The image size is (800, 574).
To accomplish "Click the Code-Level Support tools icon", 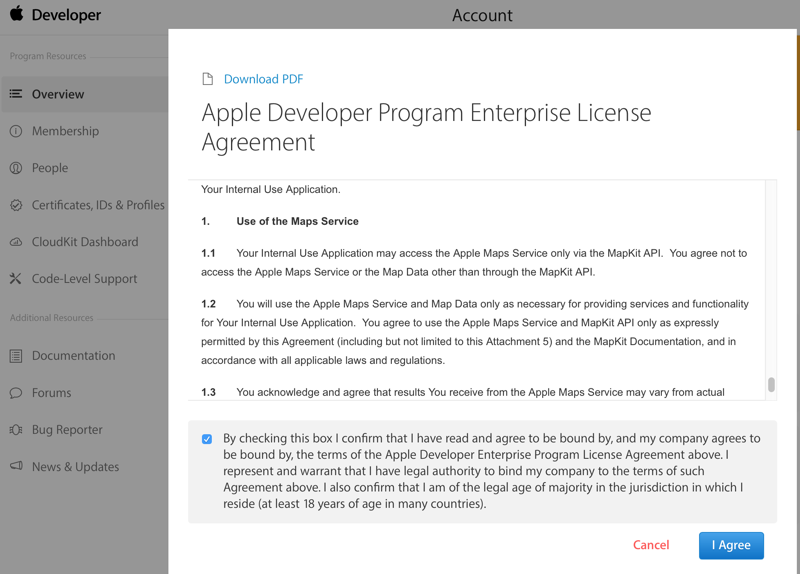I will (16, 279).
